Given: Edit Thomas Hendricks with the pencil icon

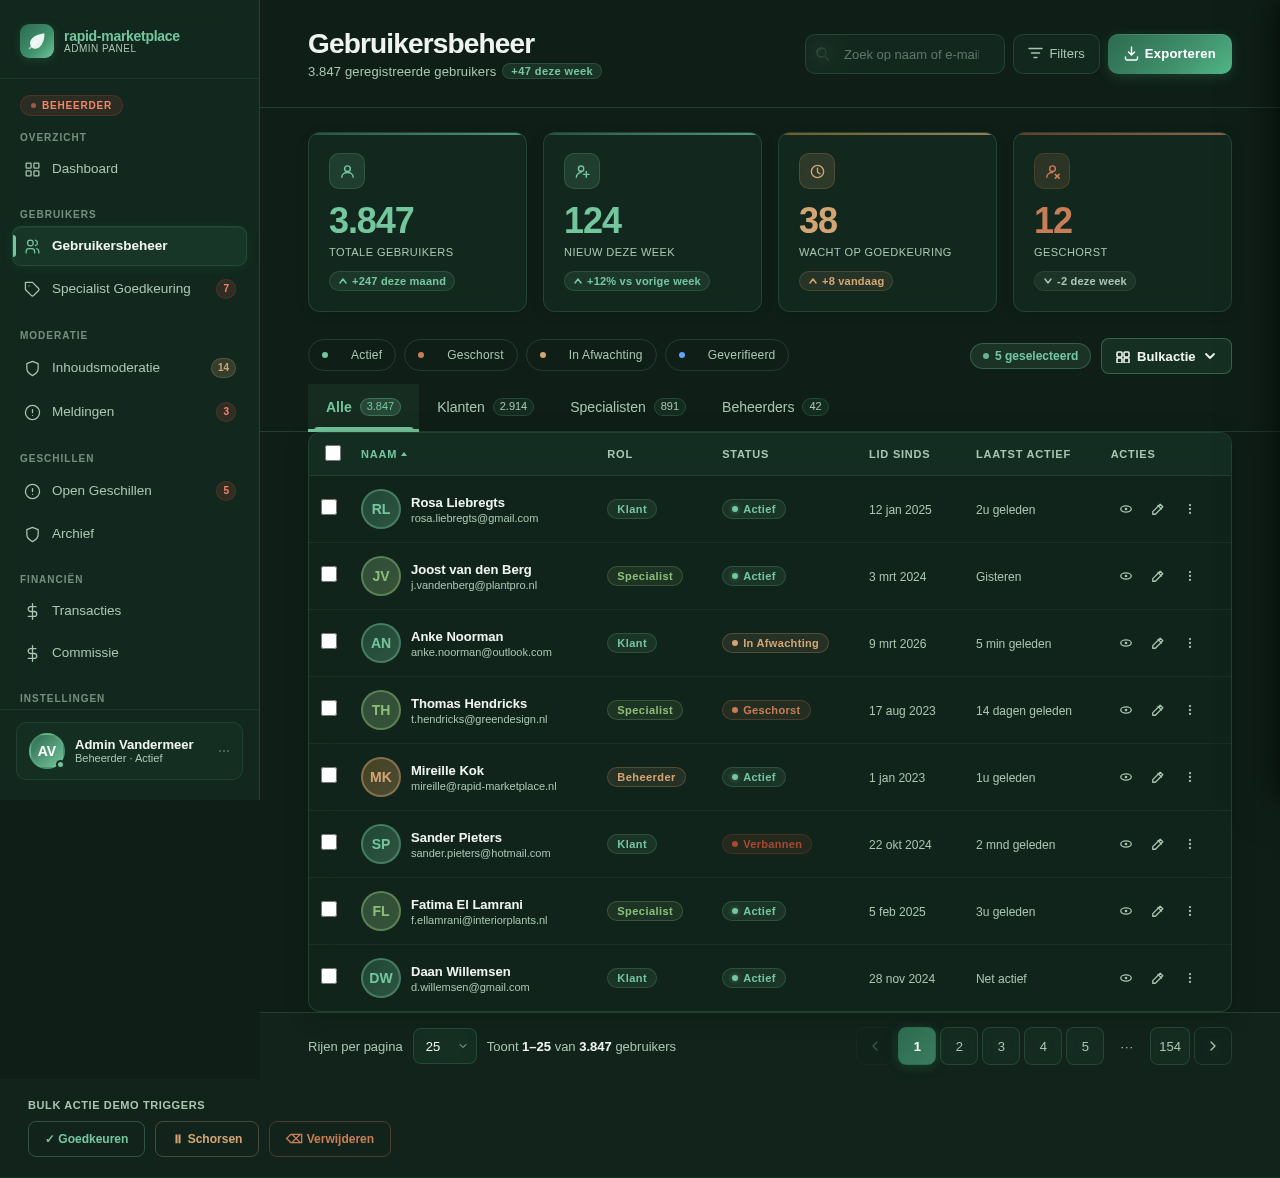Looking at the screenshot, I should (x=1157, y=710).
